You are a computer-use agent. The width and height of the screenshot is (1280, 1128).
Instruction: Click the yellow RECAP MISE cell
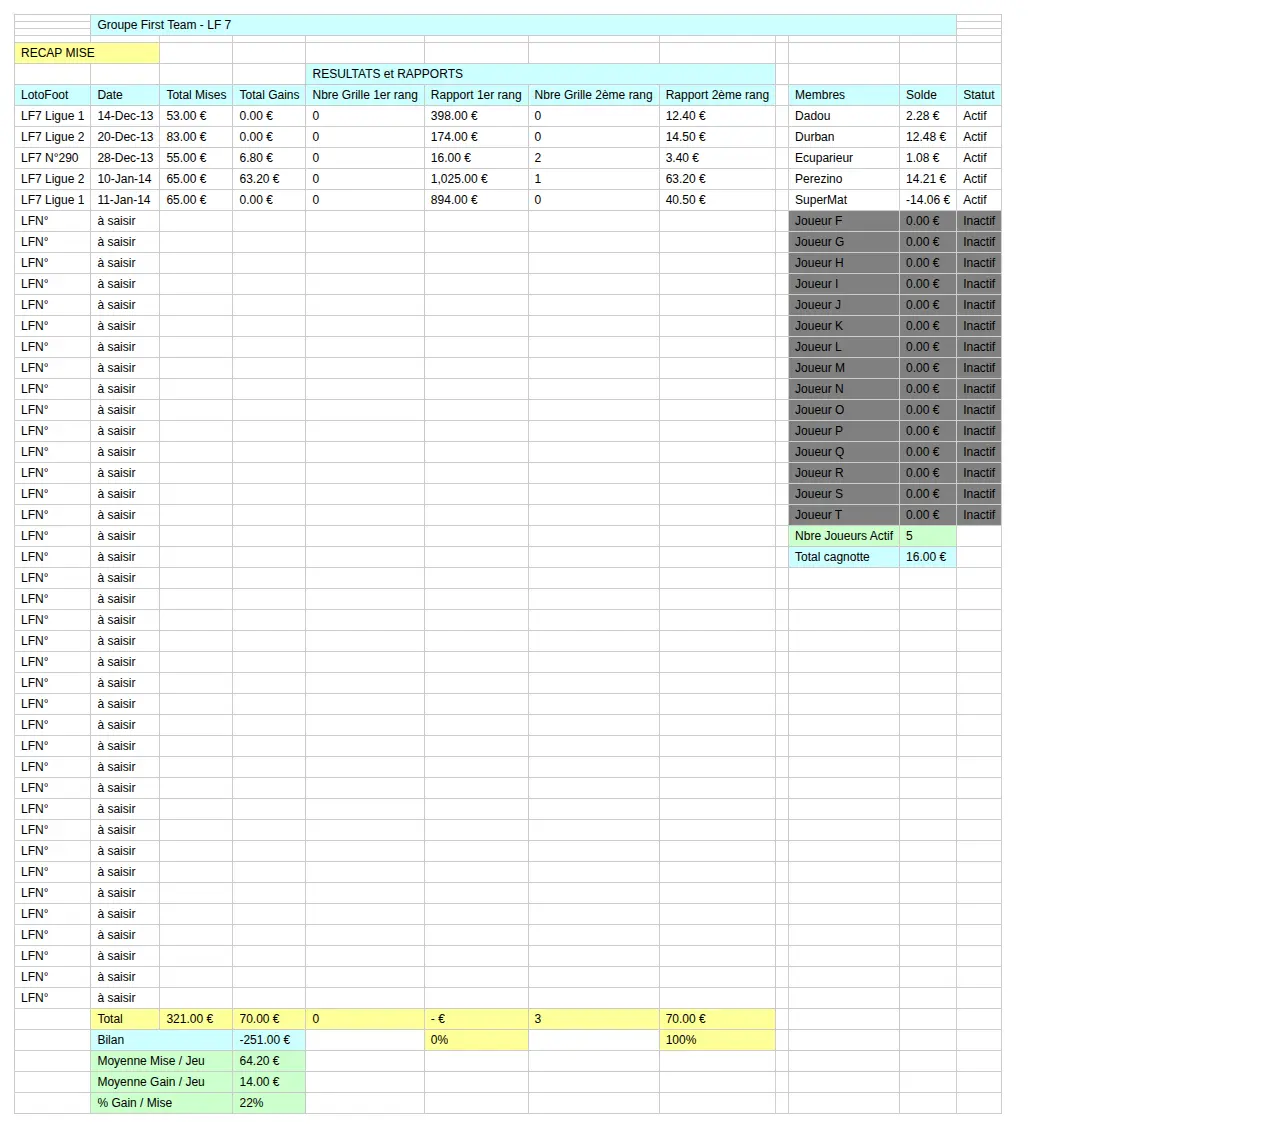(87, 53)
